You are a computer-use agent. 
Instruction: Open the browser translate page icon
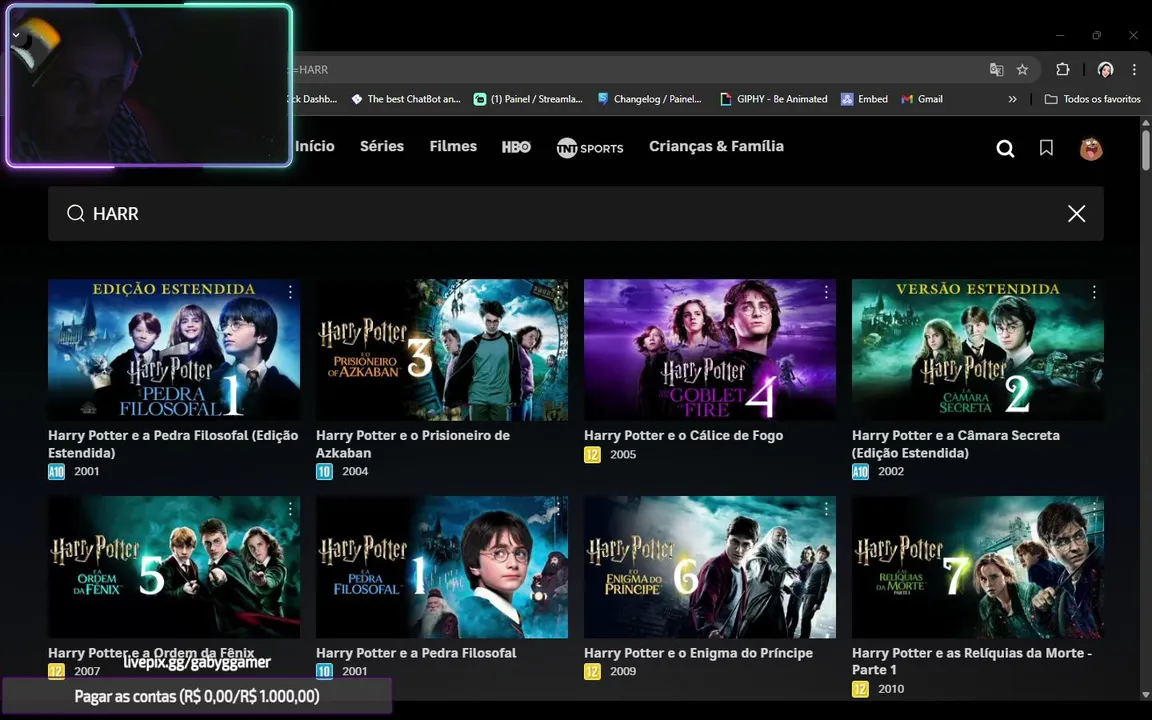pos(996,70)
